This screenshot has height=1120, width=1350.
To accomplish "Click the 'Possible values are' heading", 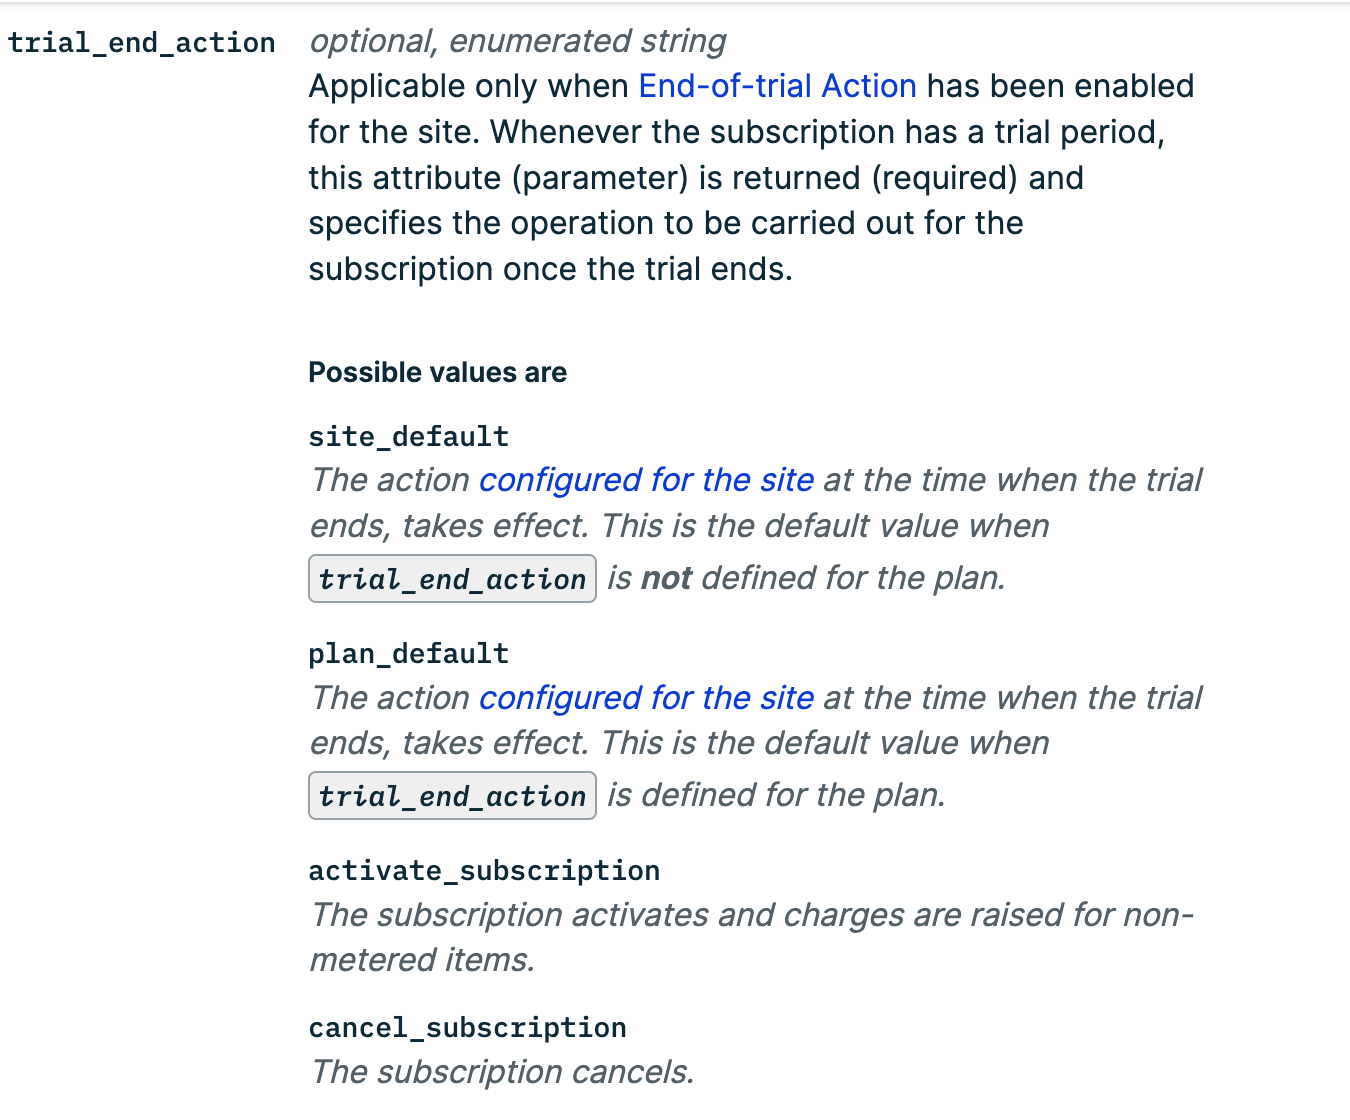I will [x=437, y=373].
